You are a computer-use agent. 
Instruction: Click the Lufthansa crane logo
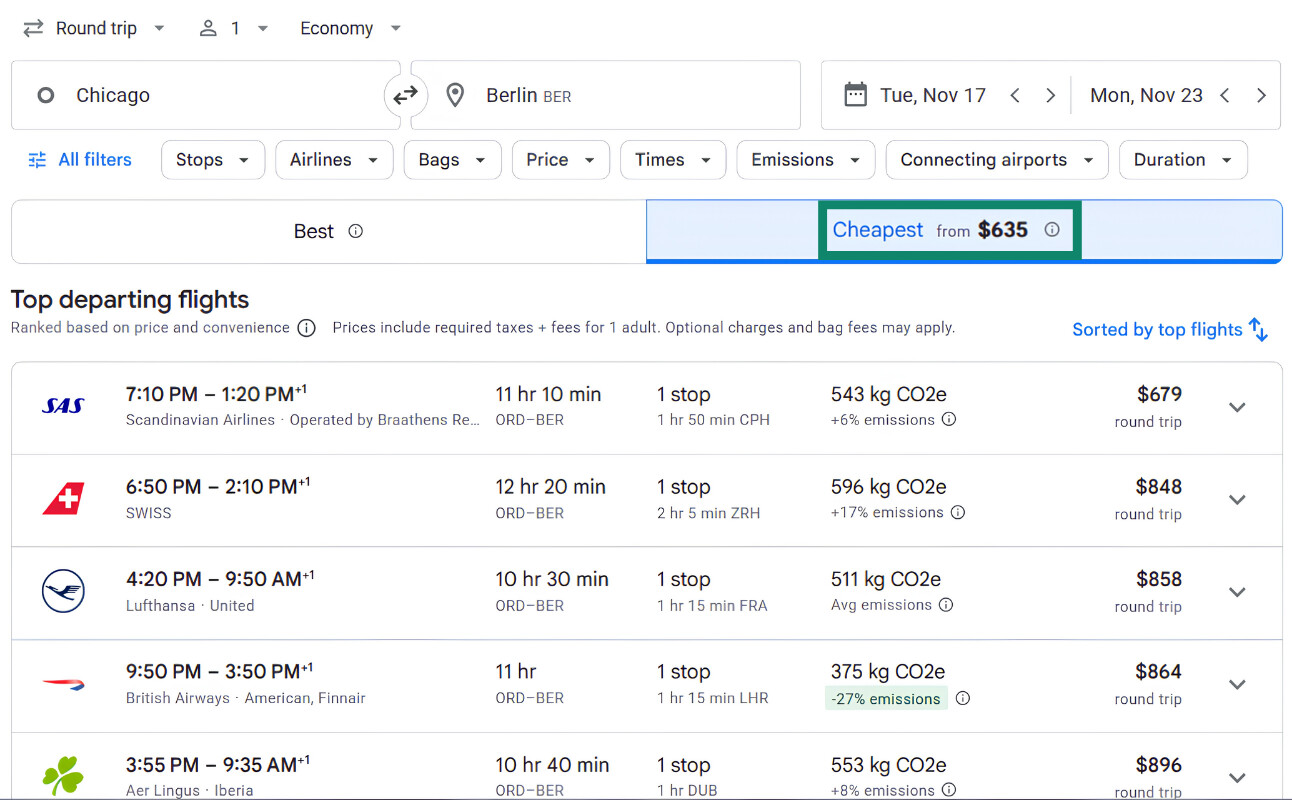click(x=63, y=591)
